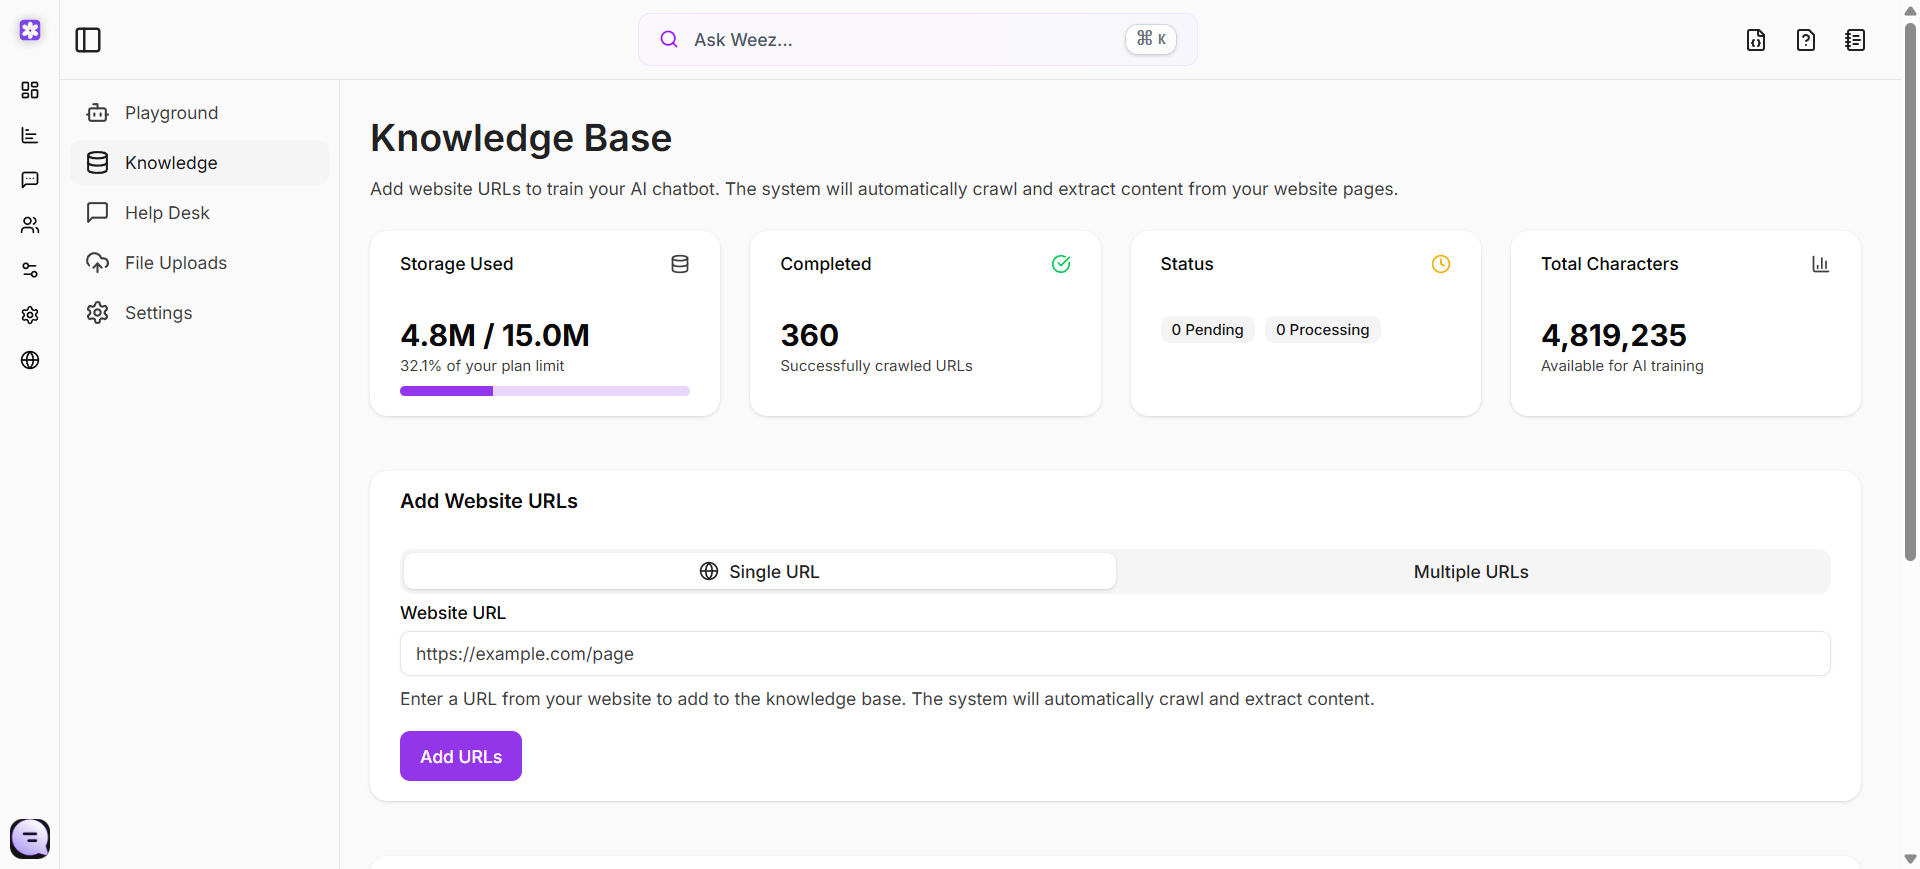
Task: Open File Uploads section
Action: click(x=175, y=263)
